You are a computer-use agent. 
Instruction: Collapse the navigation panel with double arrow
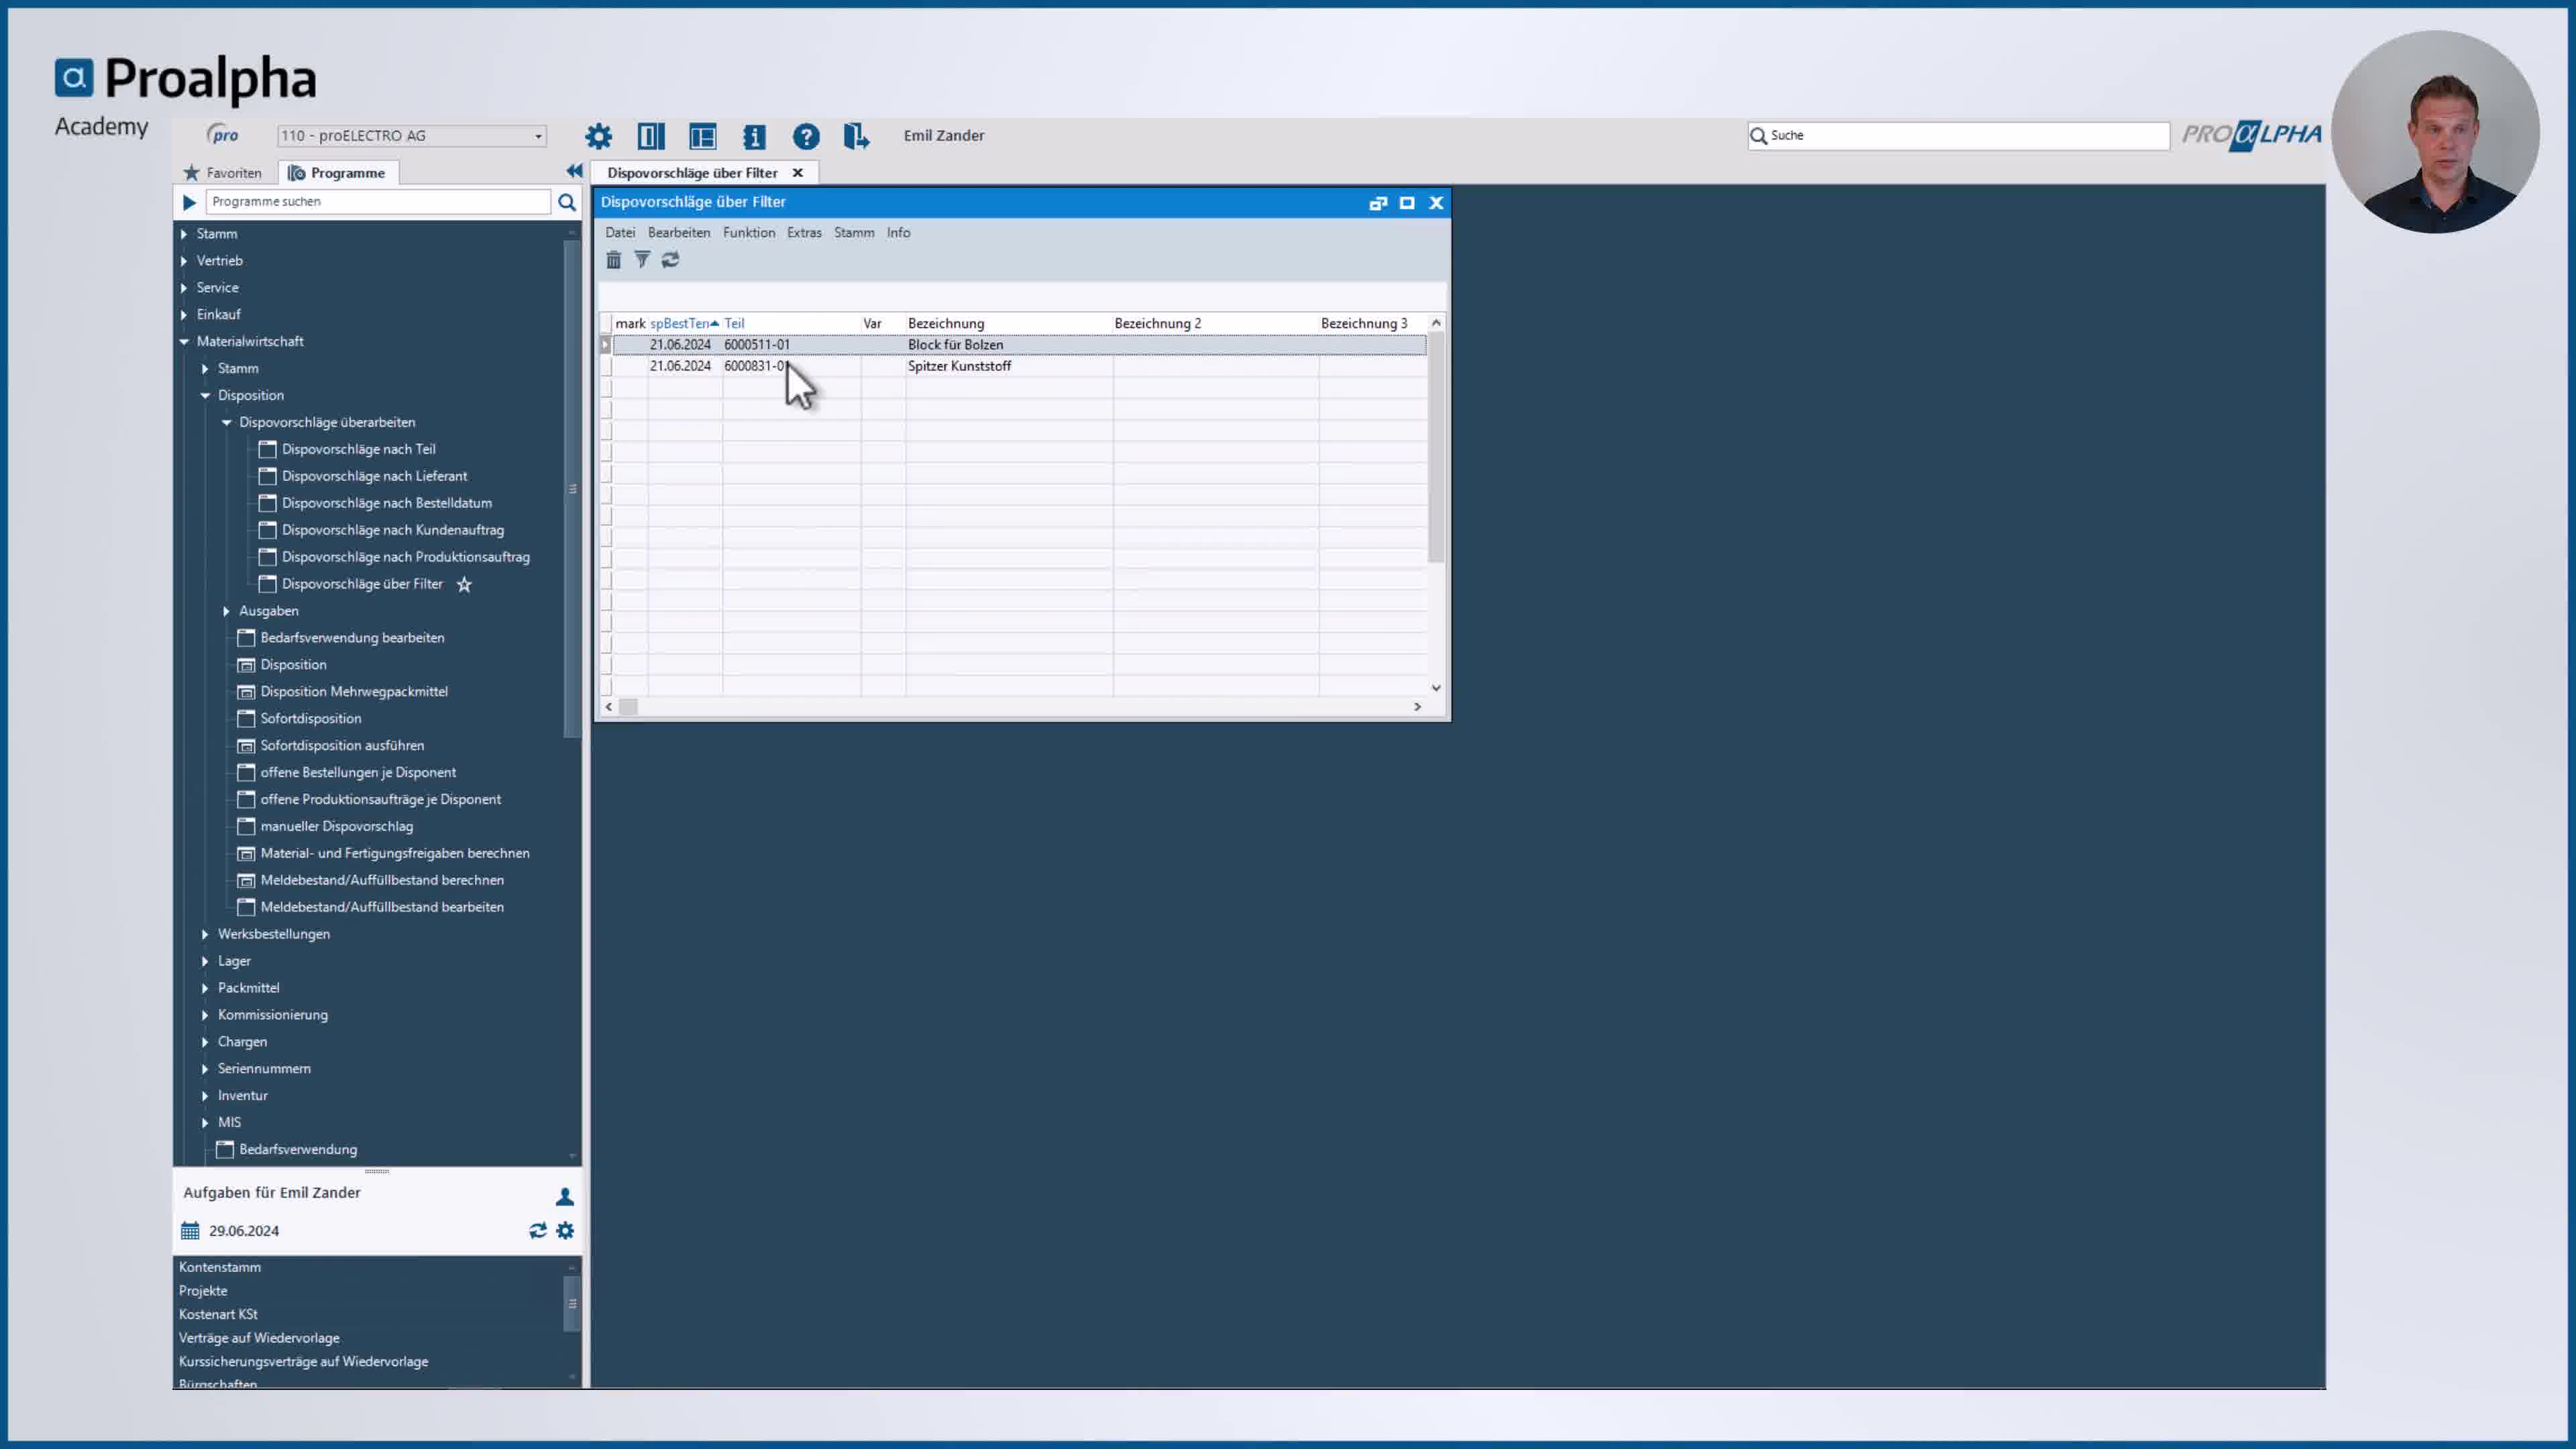(x=574, y=171)
